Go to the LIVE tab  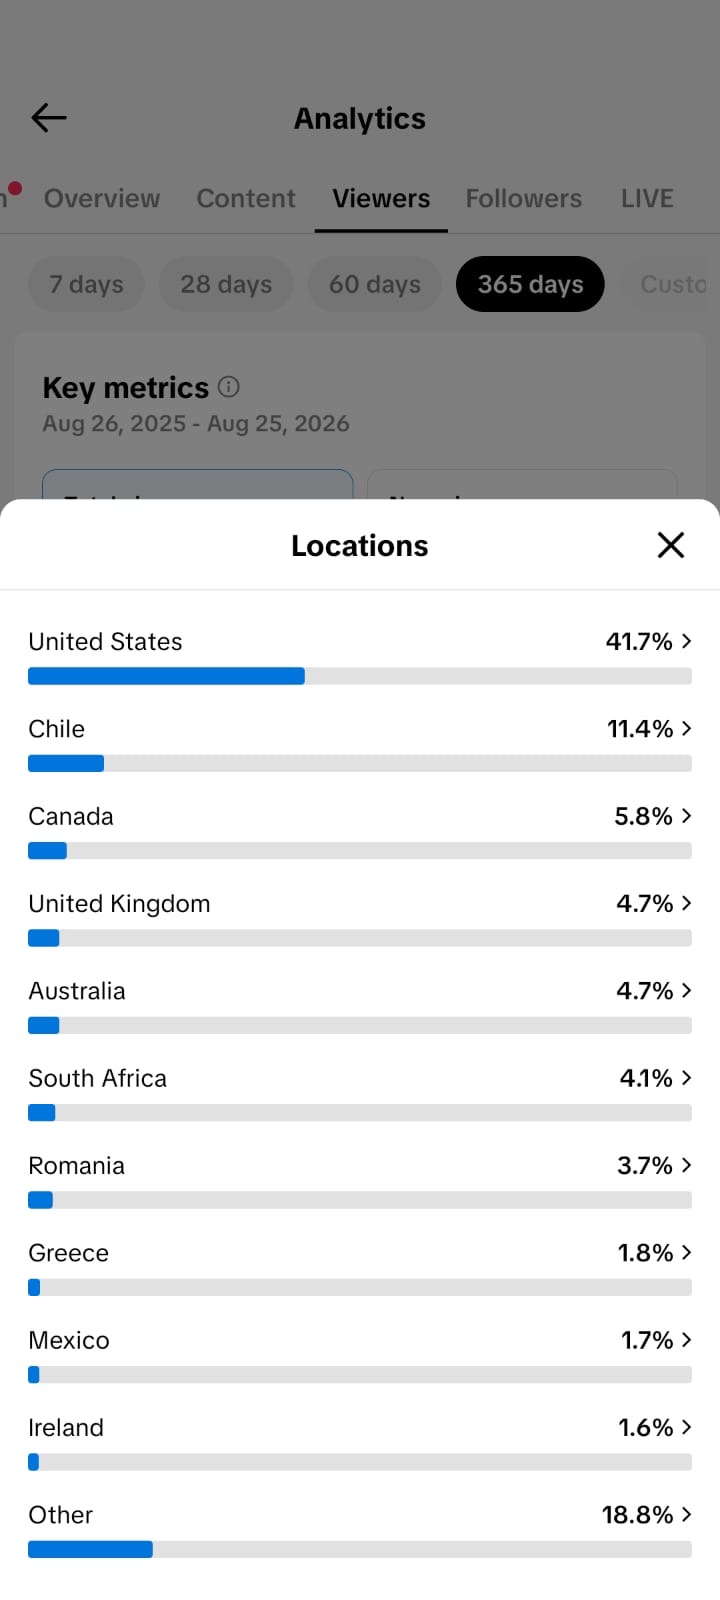tap(647, 198)
